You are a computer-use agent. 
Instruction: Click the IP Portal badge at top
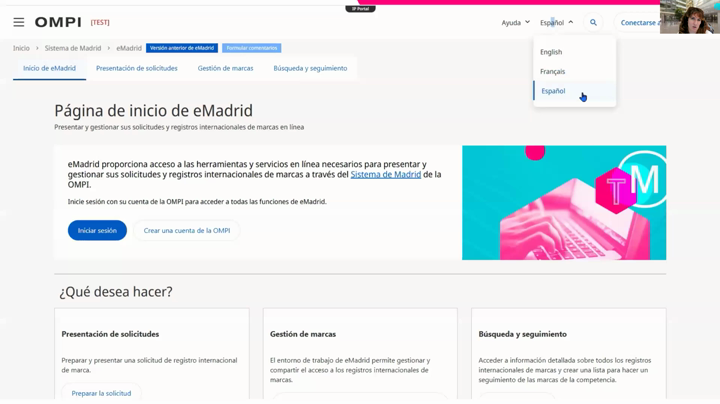pyautogui.click(x=360, y=9)
